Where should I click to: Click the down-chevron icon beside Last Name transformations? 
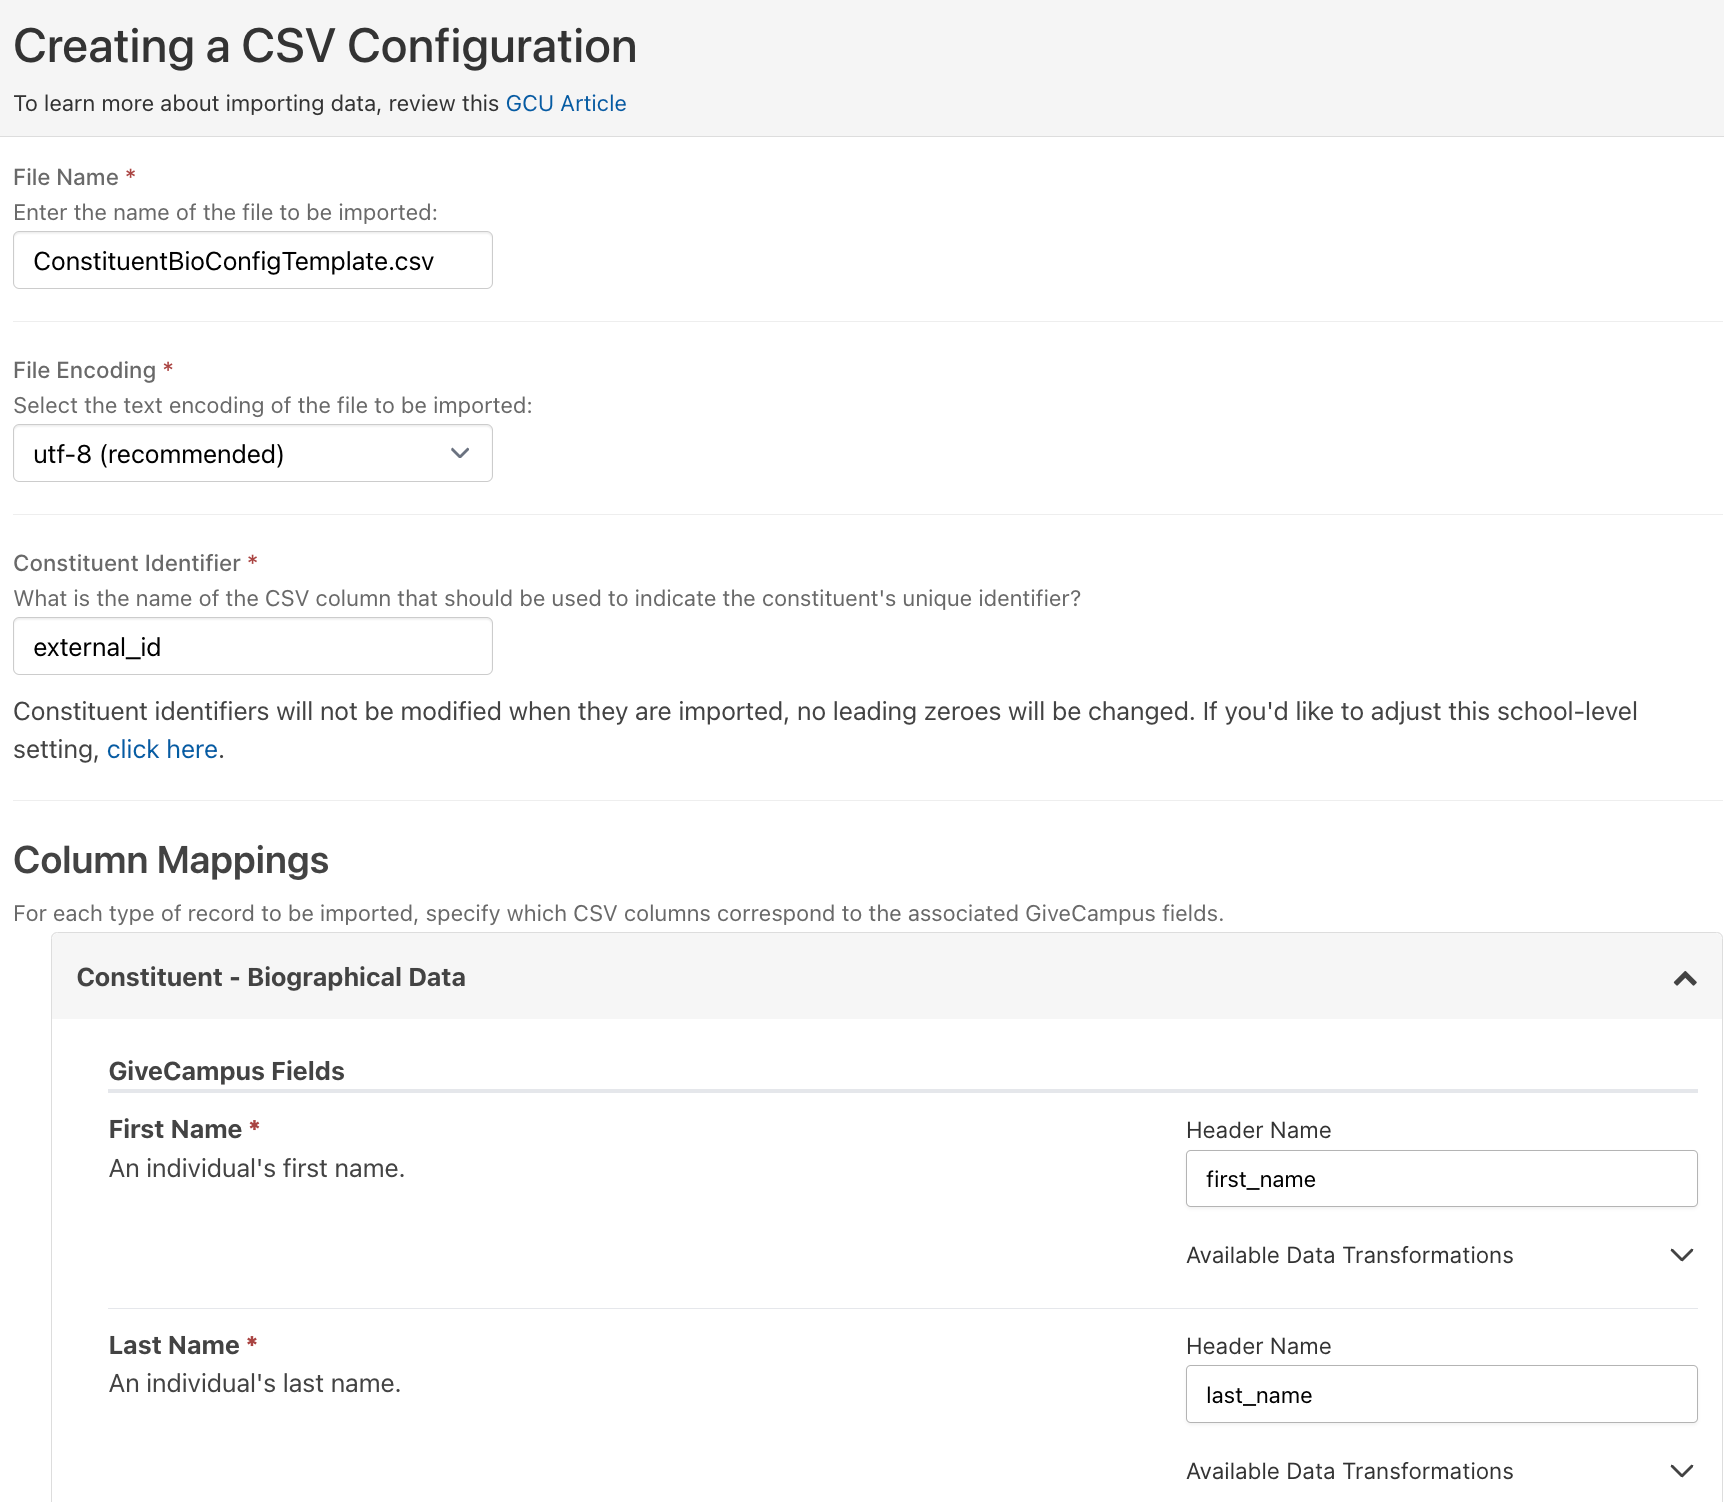coord(1682,1472)
